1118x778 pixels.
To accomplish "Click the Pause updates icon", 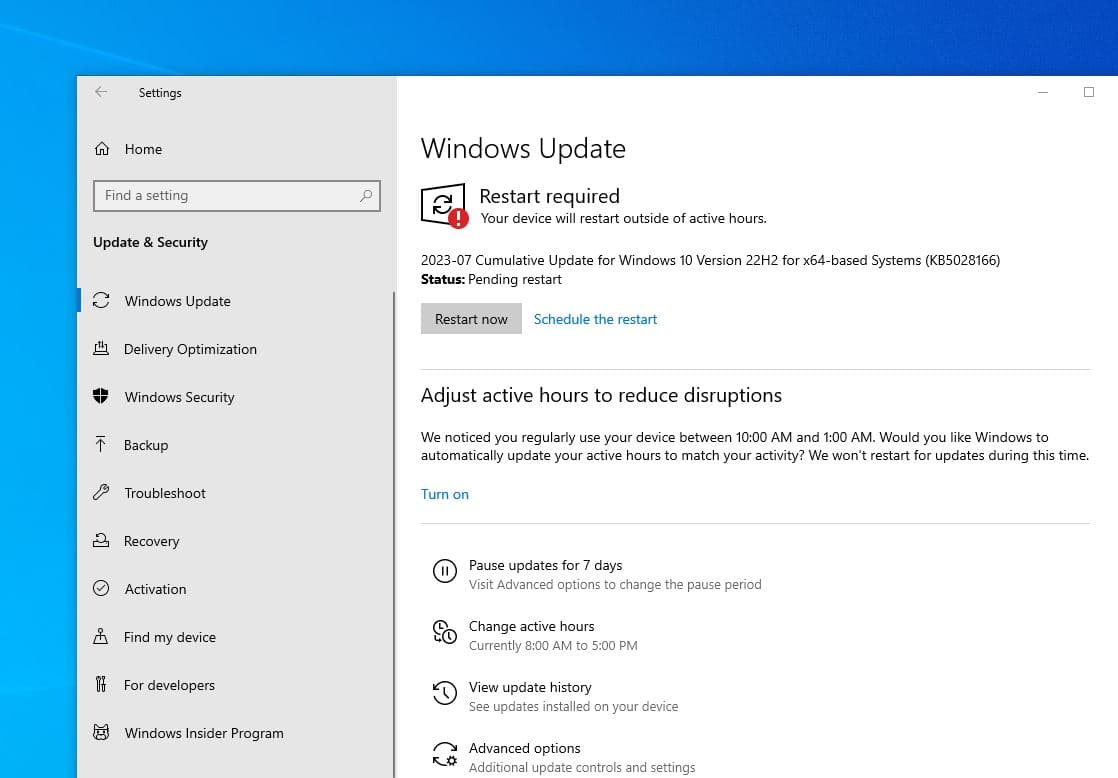I will (444, 572).
